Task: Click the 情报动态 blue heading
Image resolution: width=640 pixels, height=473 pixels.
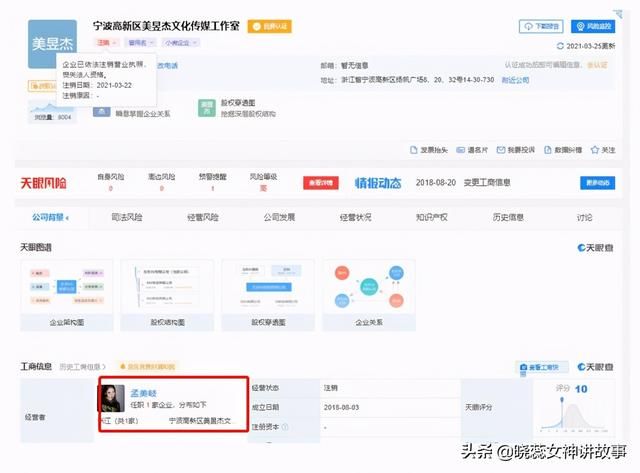Action: click(378, 183)
